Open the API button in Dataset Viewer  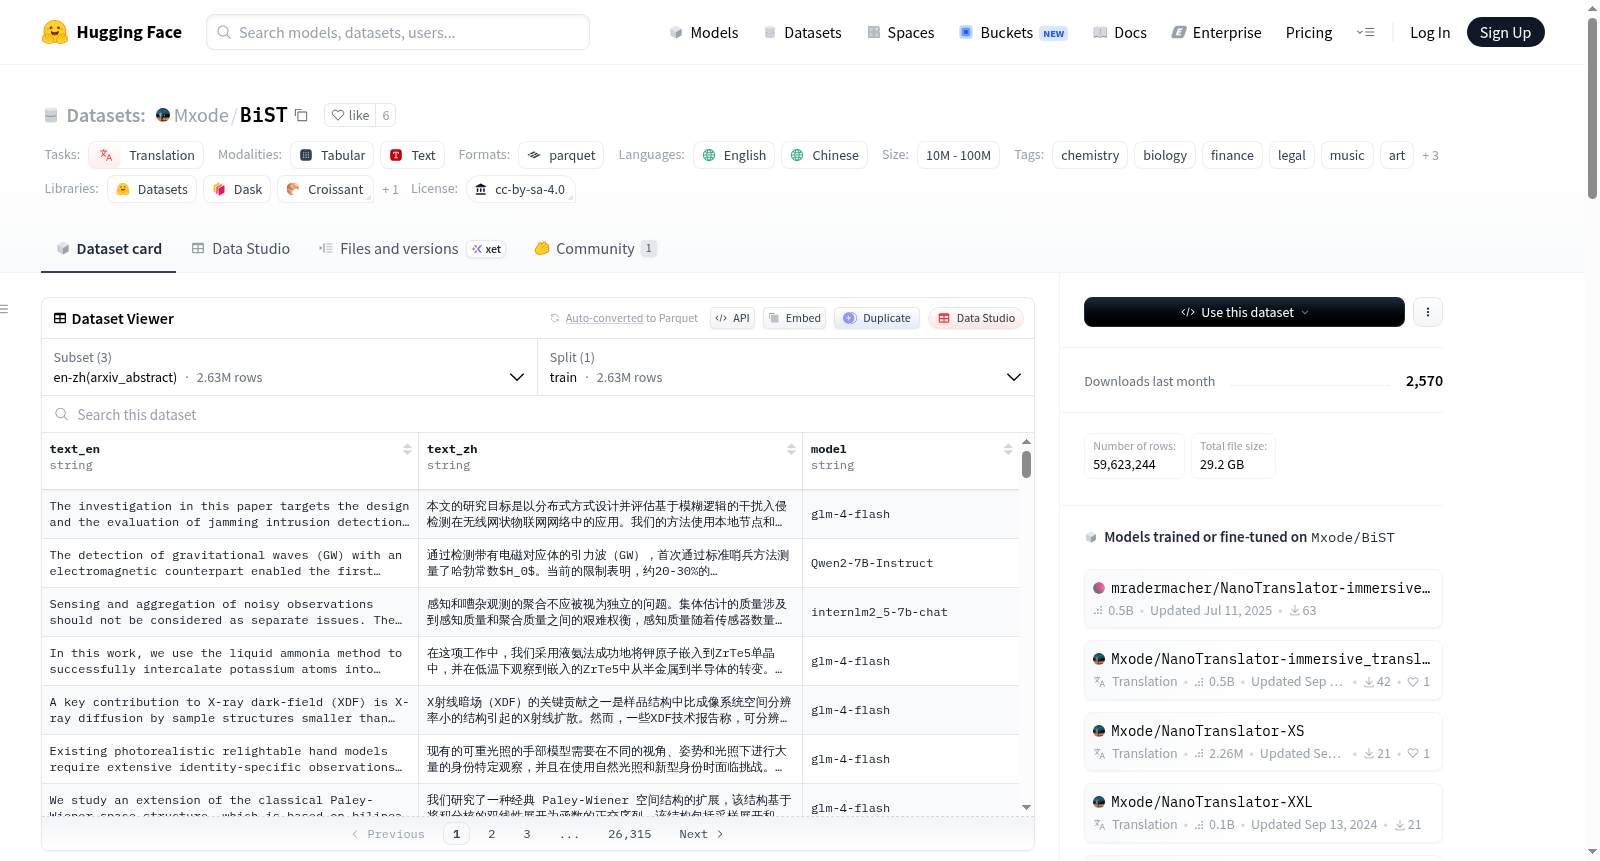coord(732,318)
